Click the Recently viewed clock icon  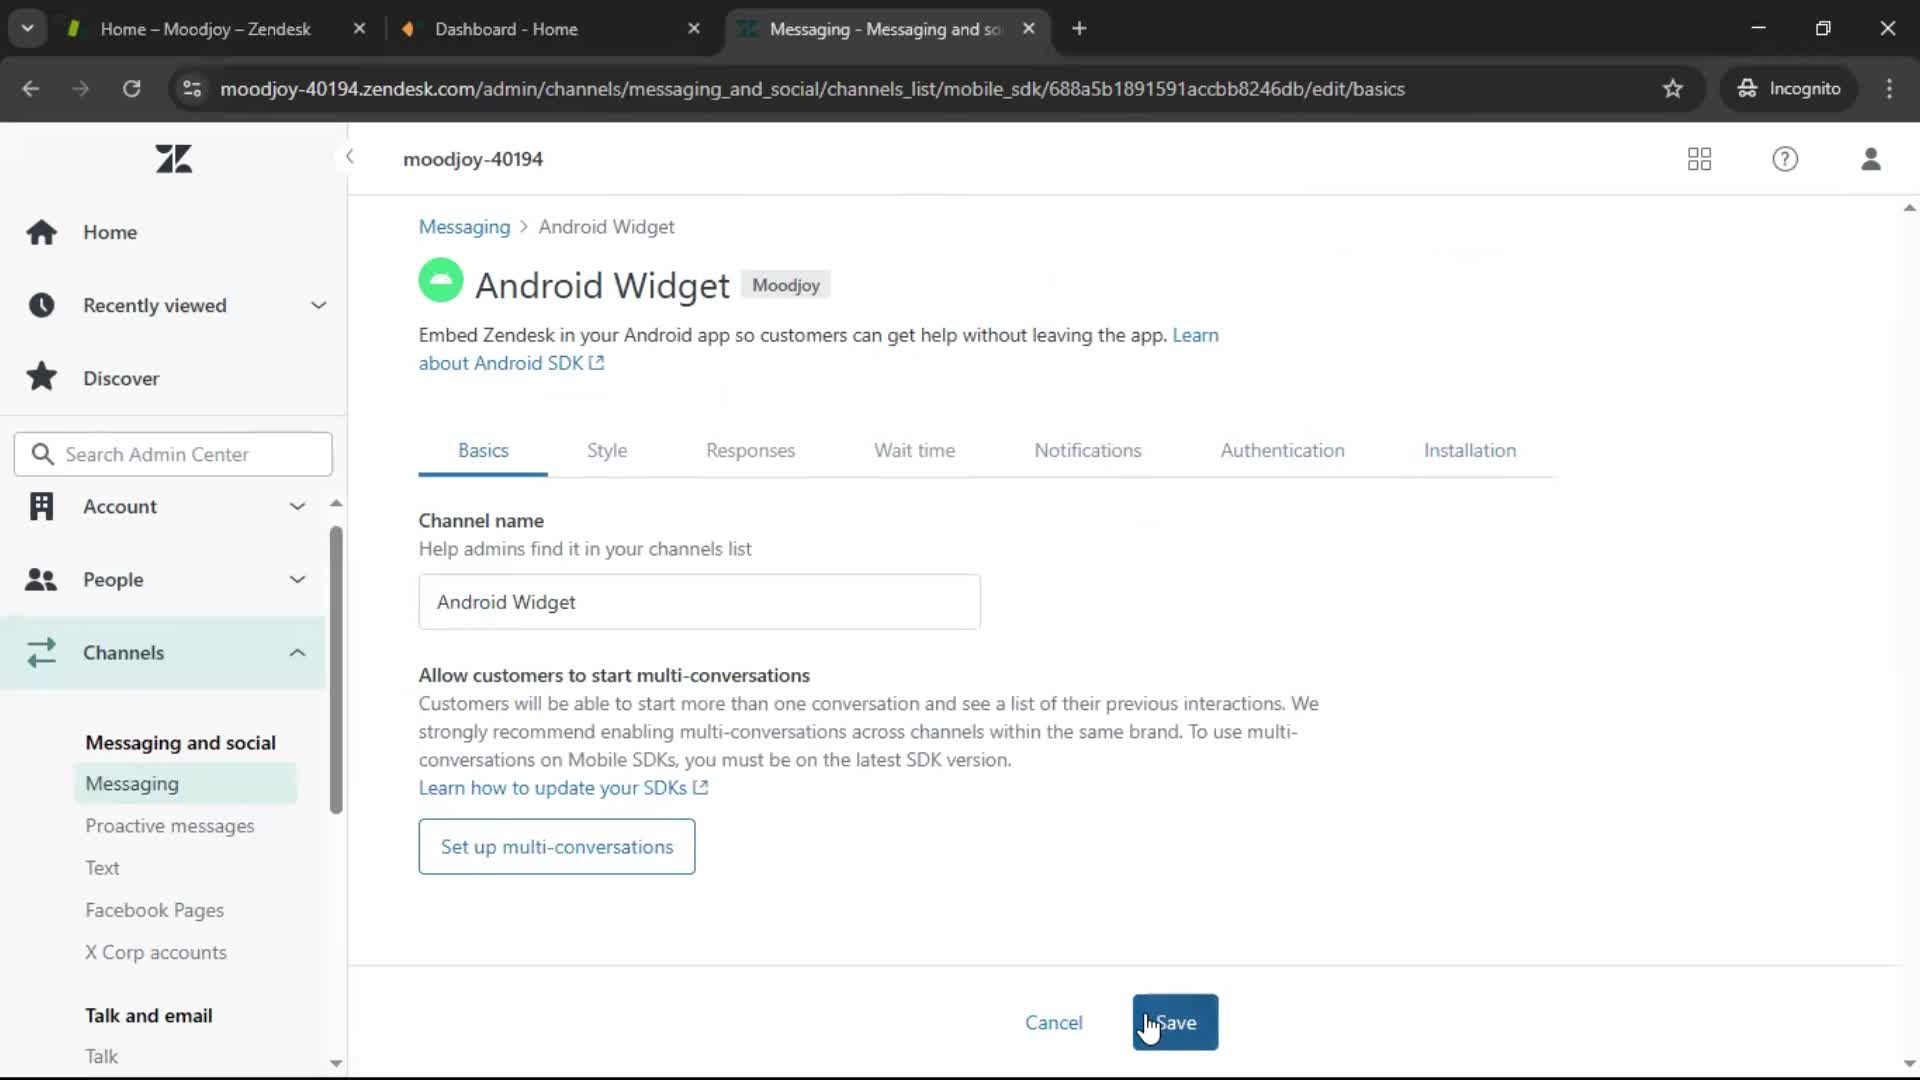[x=41, y=305]
